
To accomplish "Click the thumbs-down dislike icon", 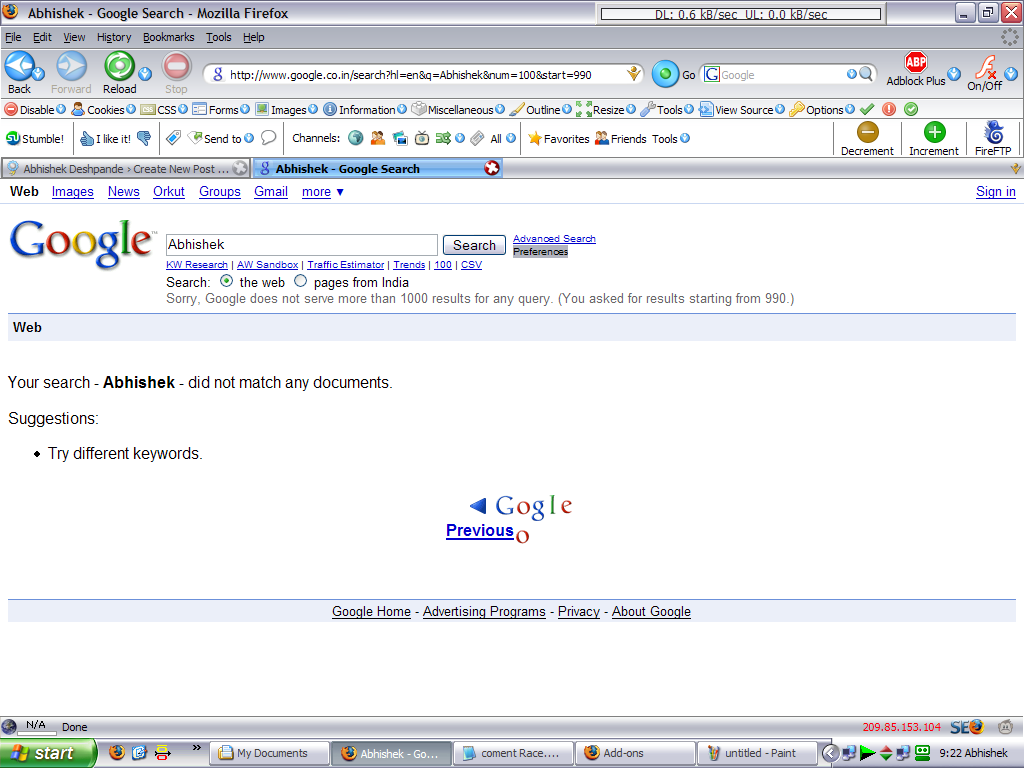I will coord(144,138).
